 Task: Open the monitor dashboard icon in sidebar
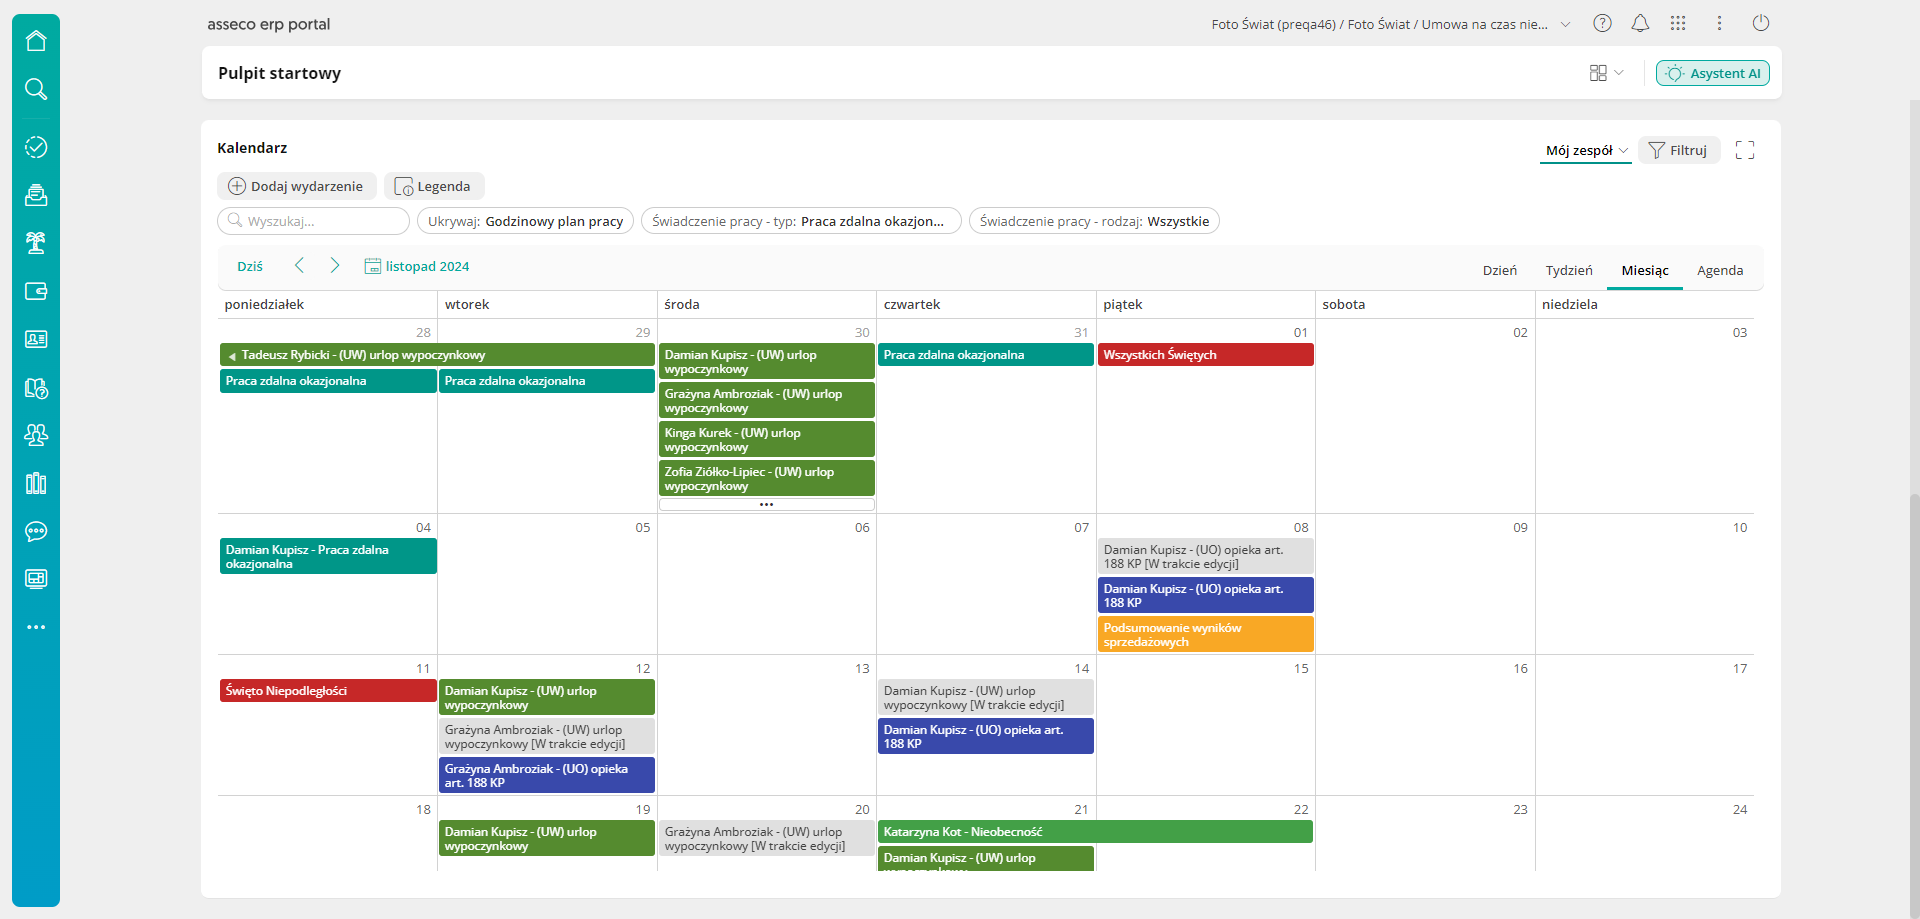point(36,579)
